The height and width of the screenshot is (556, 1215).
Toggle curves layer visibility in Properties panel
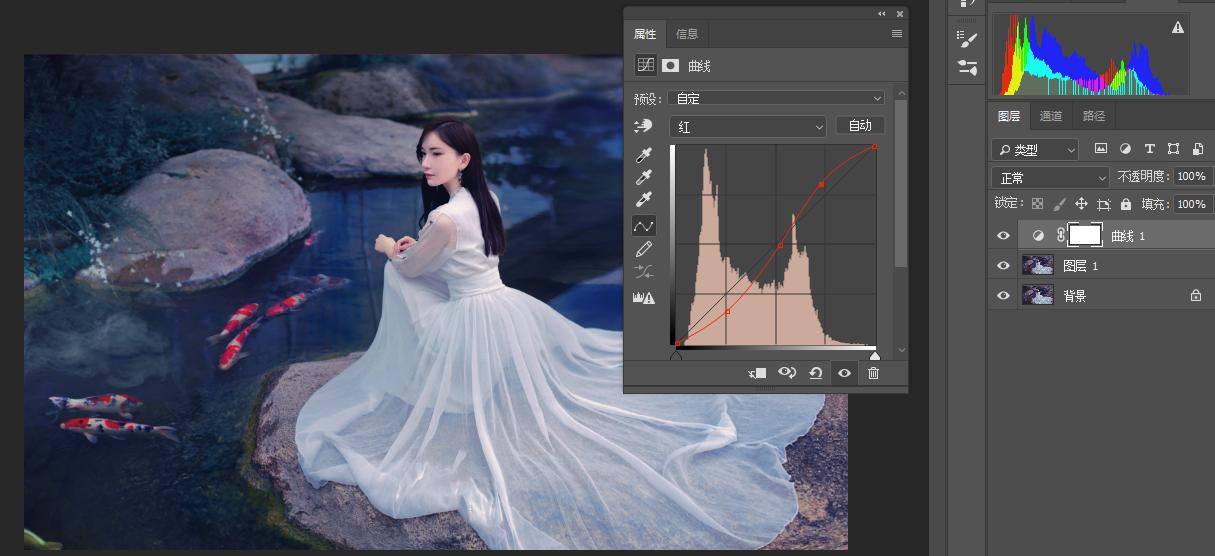coord(844,373)
